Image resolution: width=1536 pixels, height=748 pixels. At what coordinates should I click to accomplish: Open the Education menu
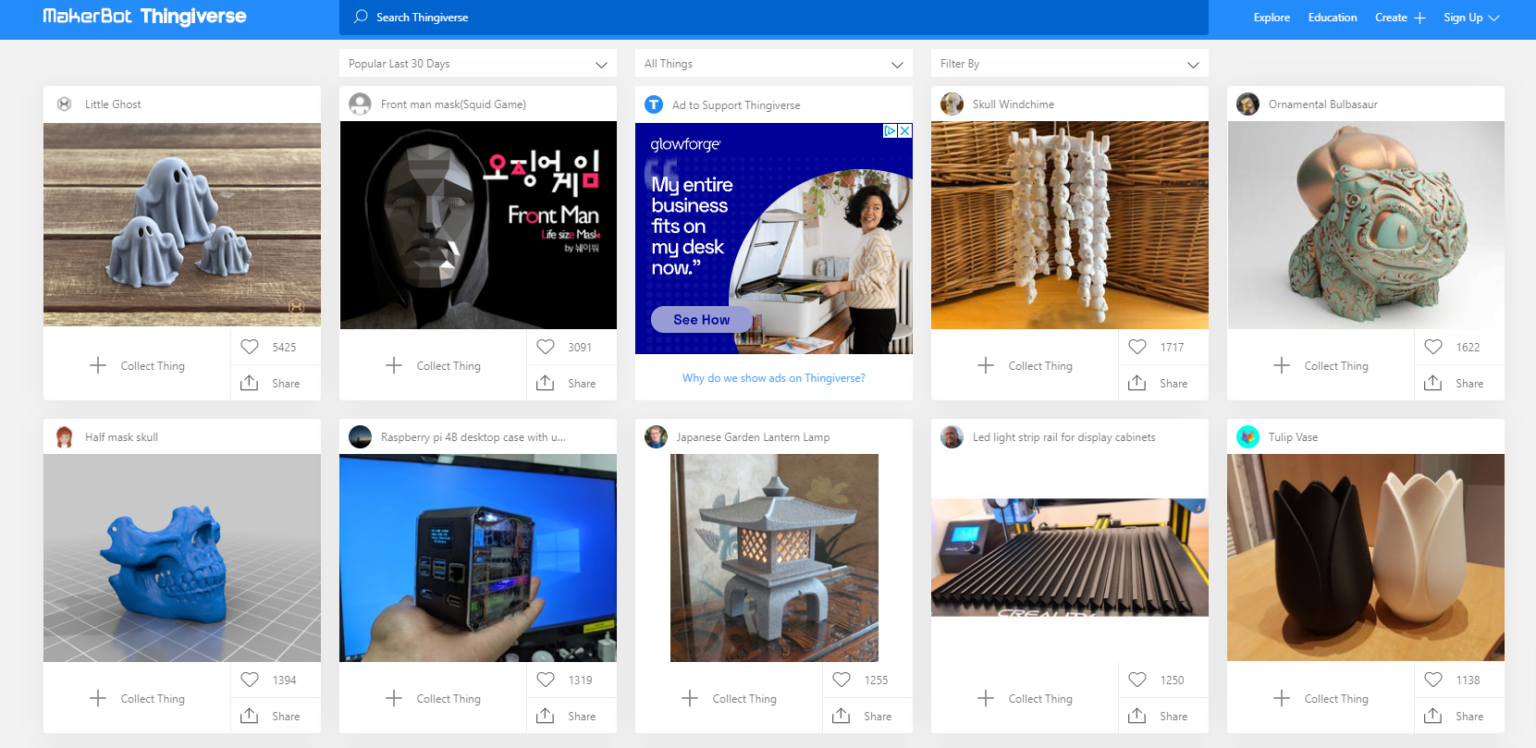(x=1332, y=17)
